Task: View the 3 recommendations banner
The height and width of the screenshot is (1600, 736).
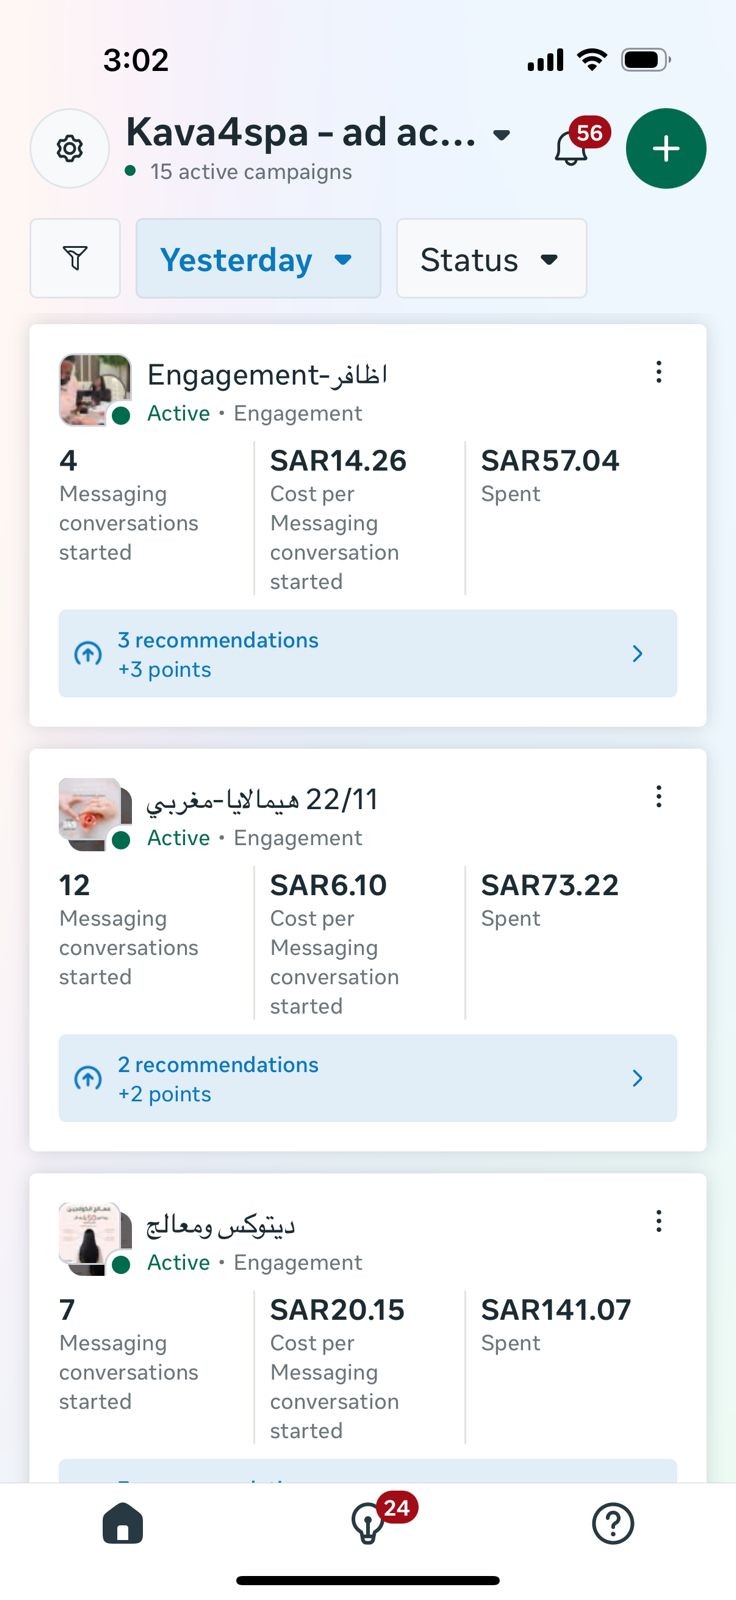Action: click(367, 654)
